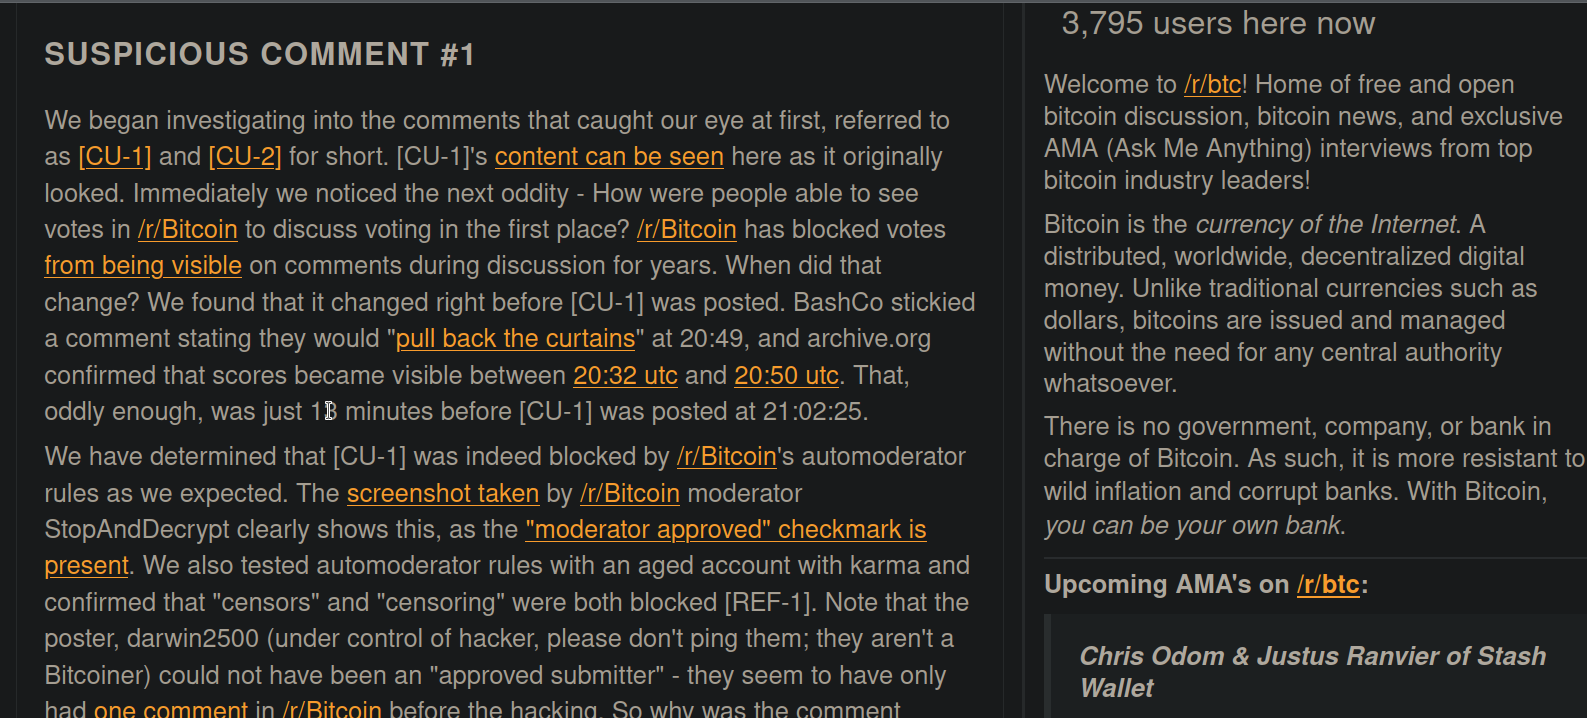This screenshot has height=718, width=1587.
Task: Click /r/btc link in Upcoming AMA's heading
Action: pyautogui.click(x=1327, y=585)
